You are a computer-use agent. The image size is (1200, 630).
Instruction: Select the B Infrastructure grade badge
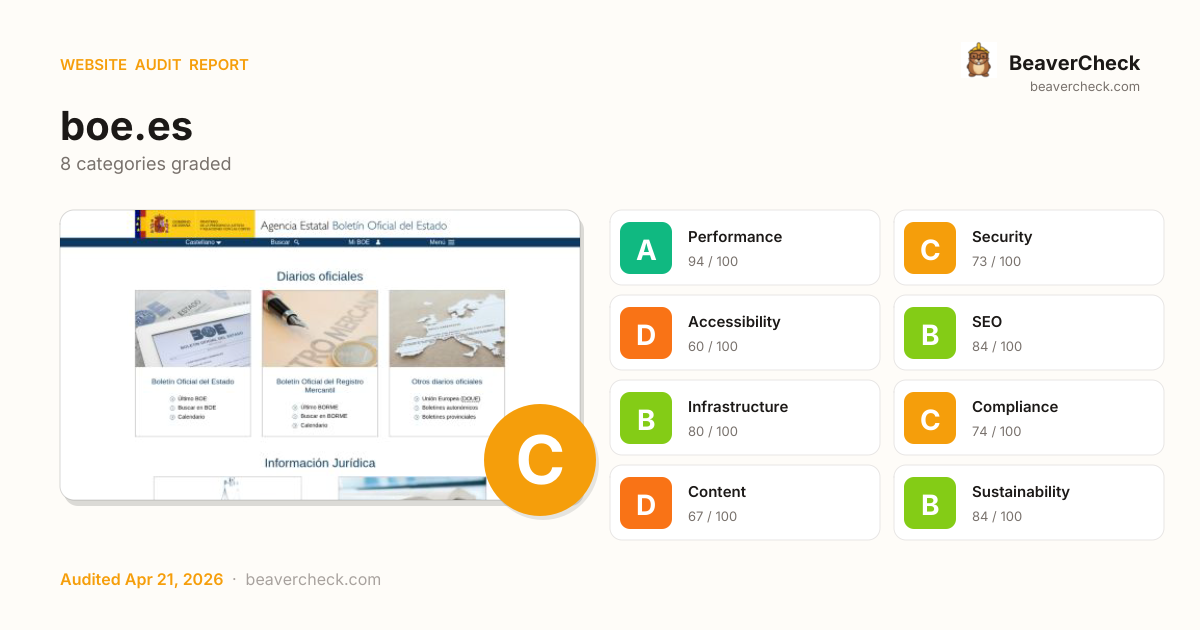click(646, 418)
